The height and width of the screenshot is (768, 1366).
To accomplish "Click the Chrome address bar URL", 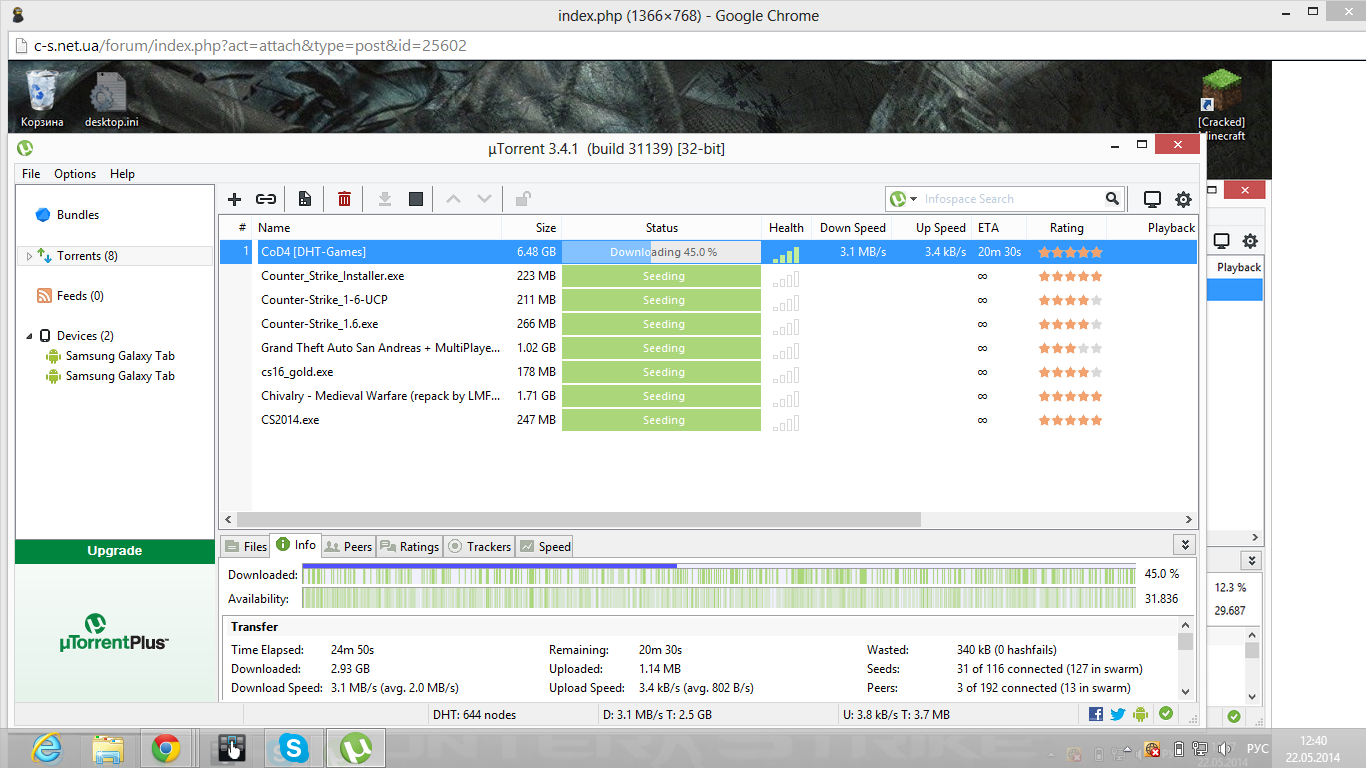I will pyautogui.click(x=250, y=46).
